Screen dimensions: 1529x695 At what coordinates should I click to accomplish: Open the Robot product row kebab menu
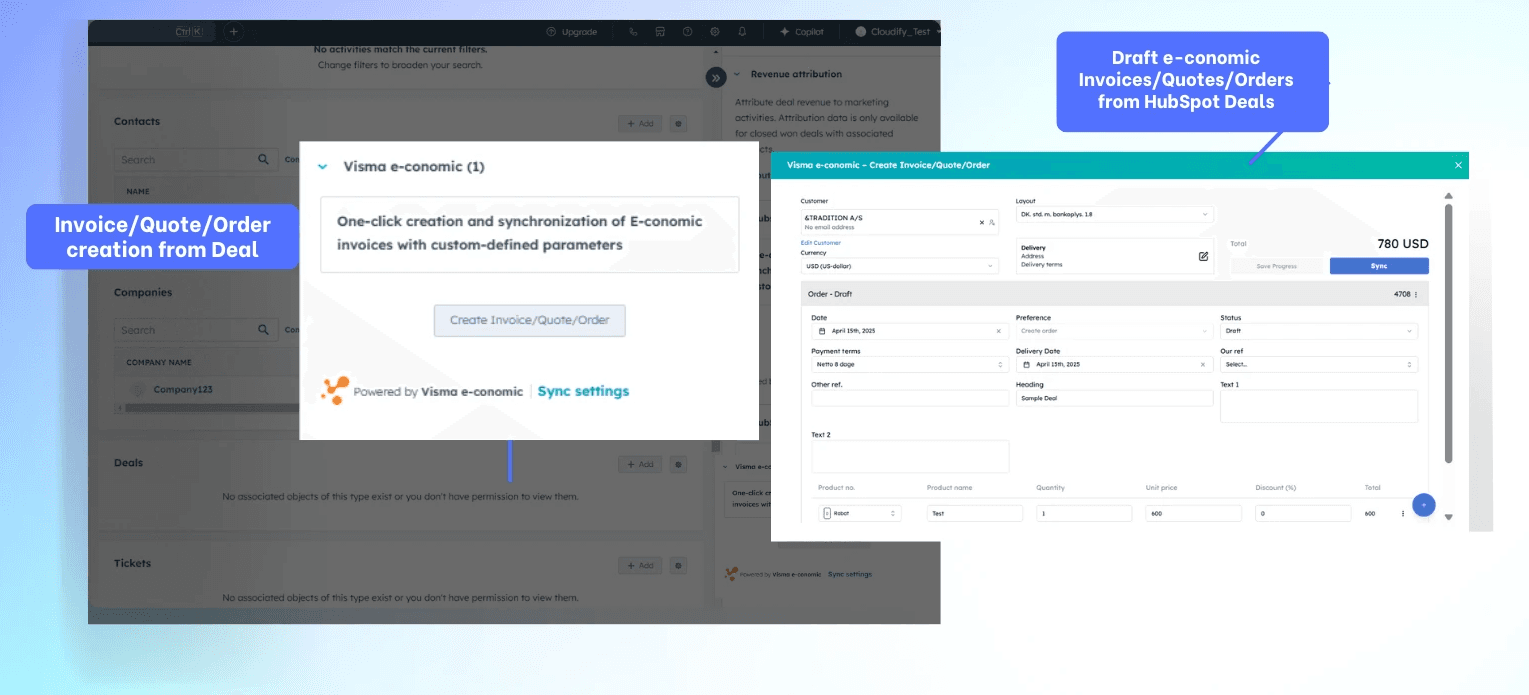click(x=1402, y=513)
